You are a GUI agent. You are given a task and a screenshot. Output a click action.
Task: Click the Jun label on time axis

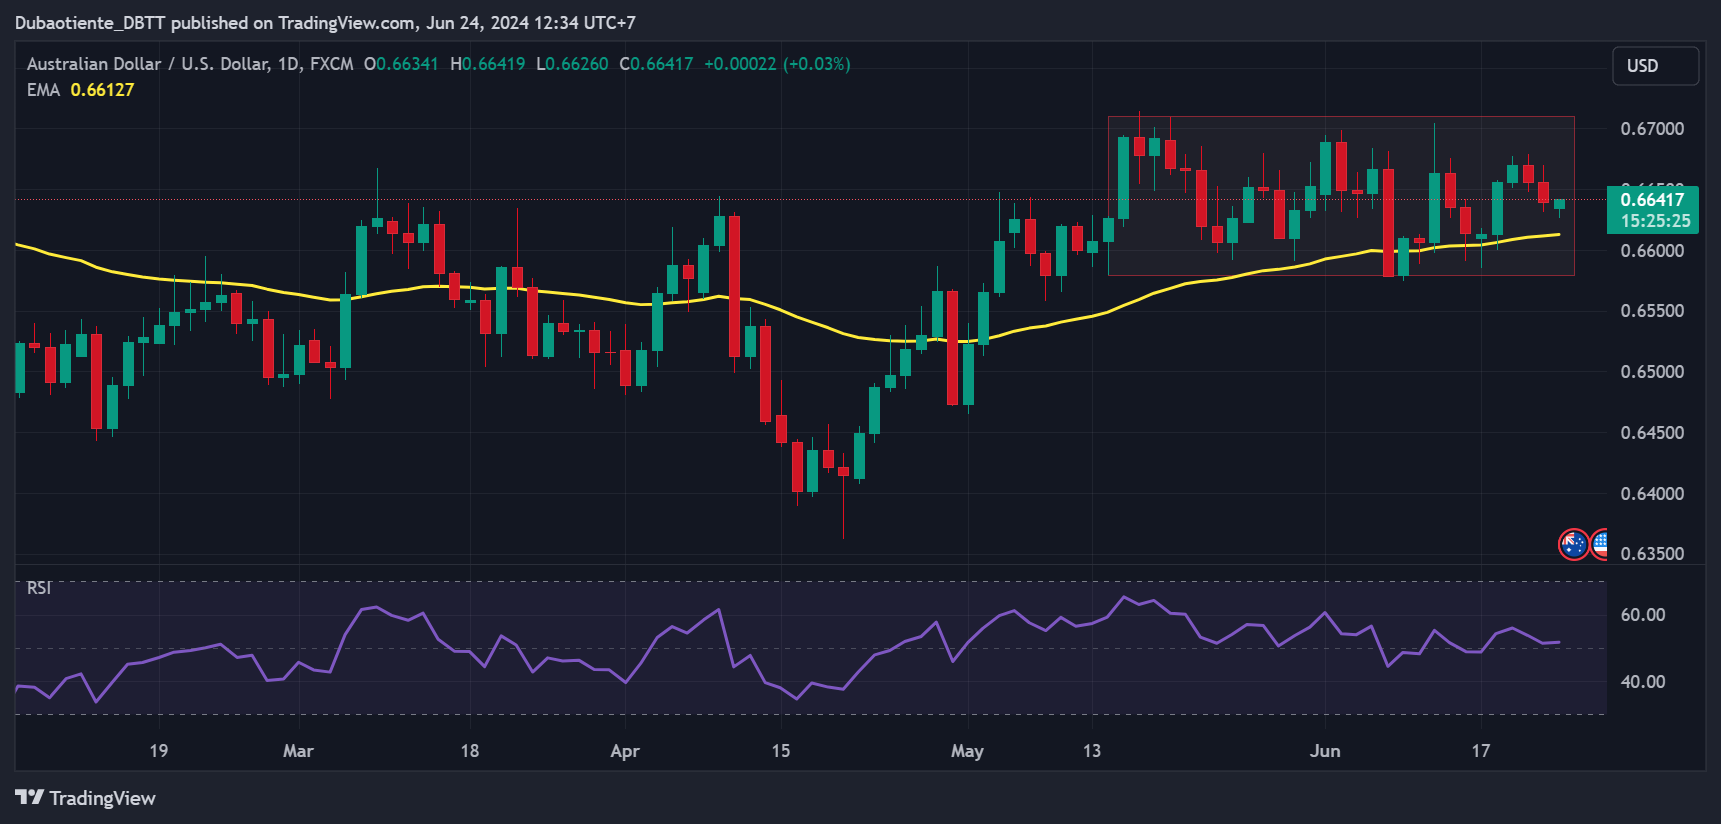coord(1325,751)
